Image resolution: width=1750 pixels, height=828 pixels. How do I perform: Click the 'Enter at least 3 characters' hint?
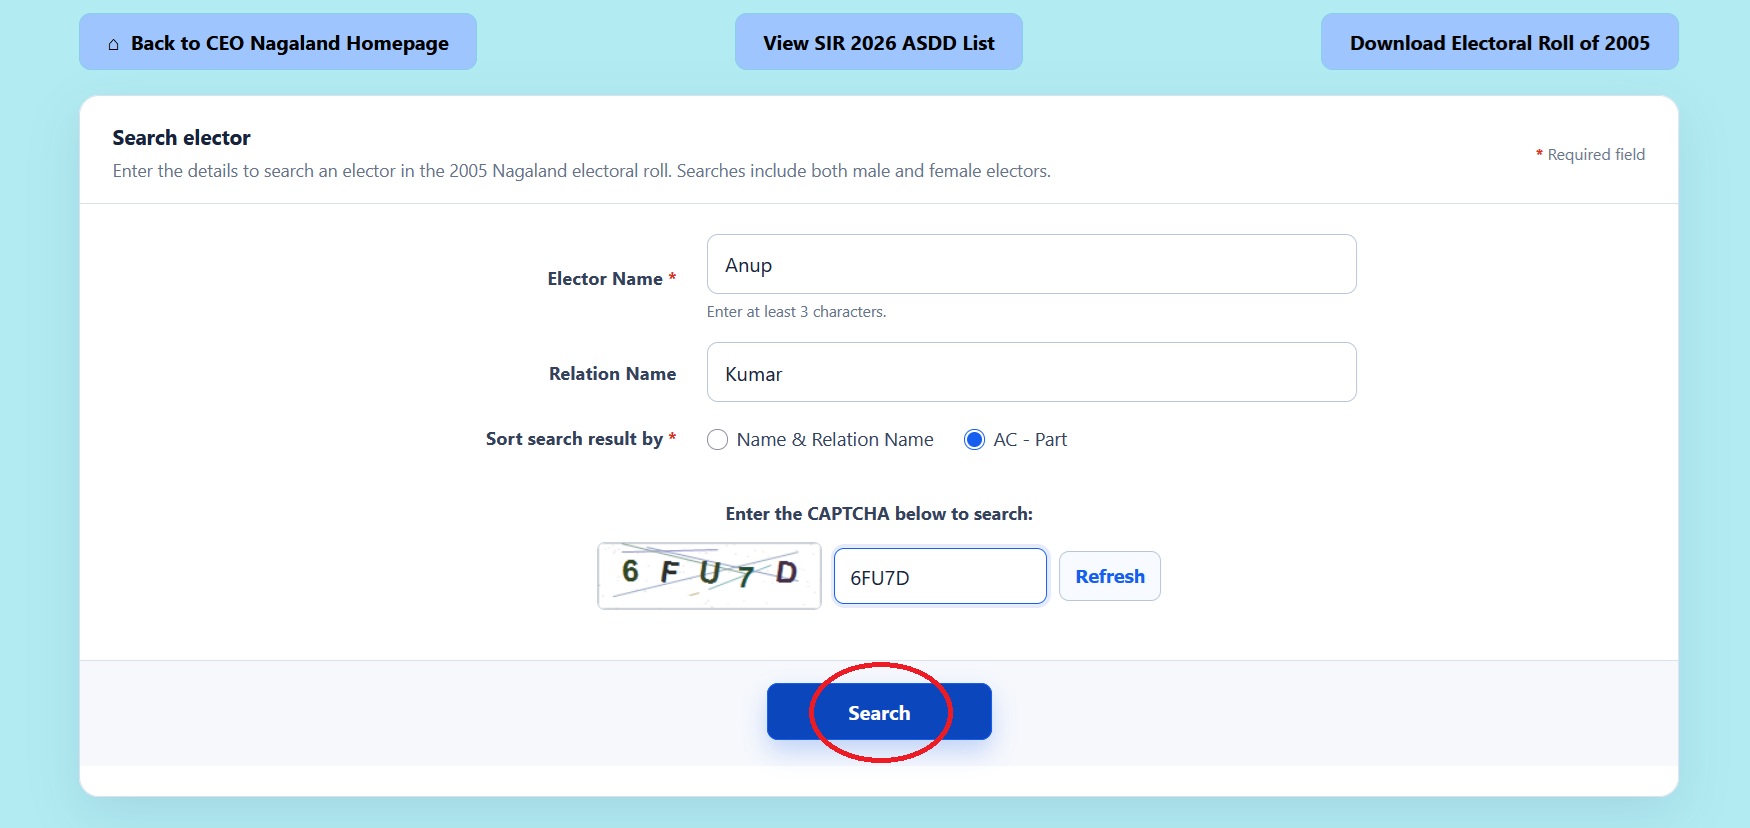coord(796,312)
